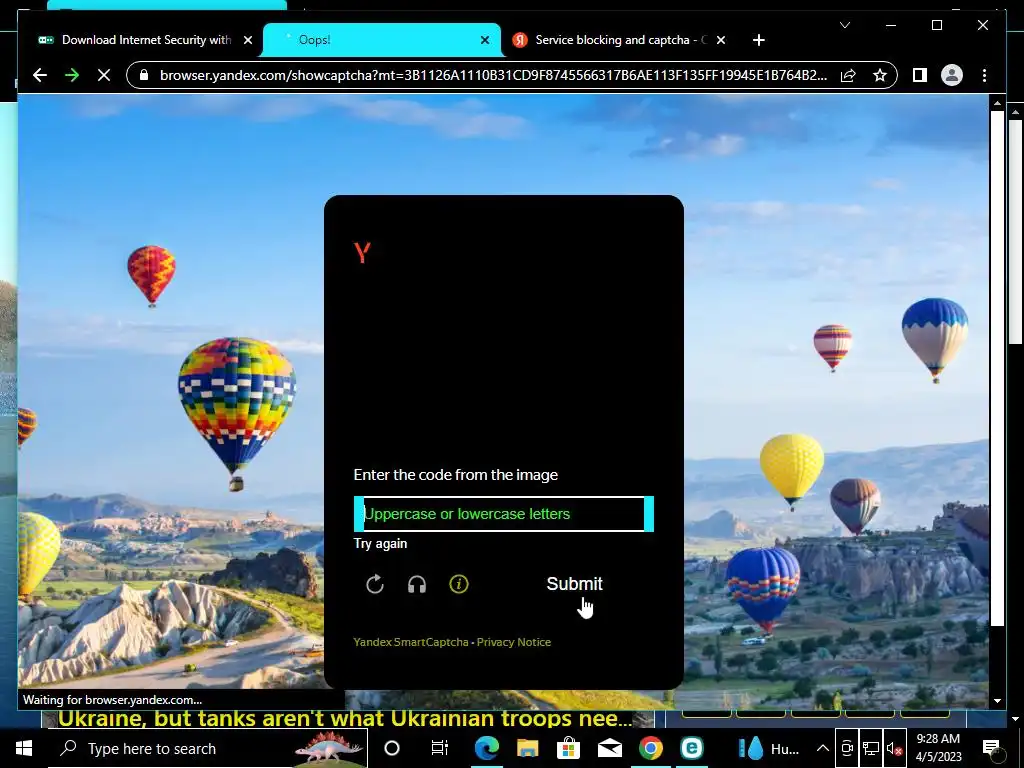Image resolution: width=1024 pixels, height=768 pixels.
Task: Open the Yandex SmartCaptcha link
Action: point(411,642)
